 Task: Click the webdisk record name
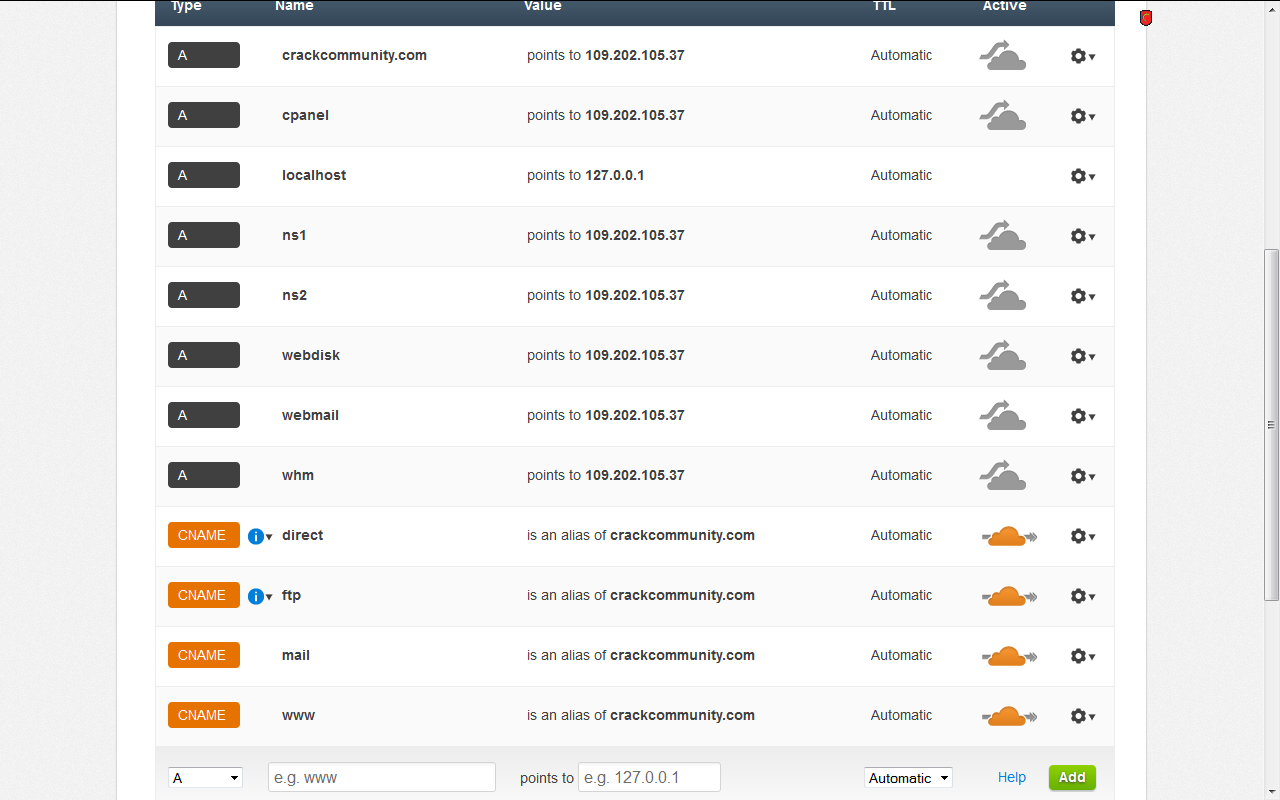click(x=311, y=355)
